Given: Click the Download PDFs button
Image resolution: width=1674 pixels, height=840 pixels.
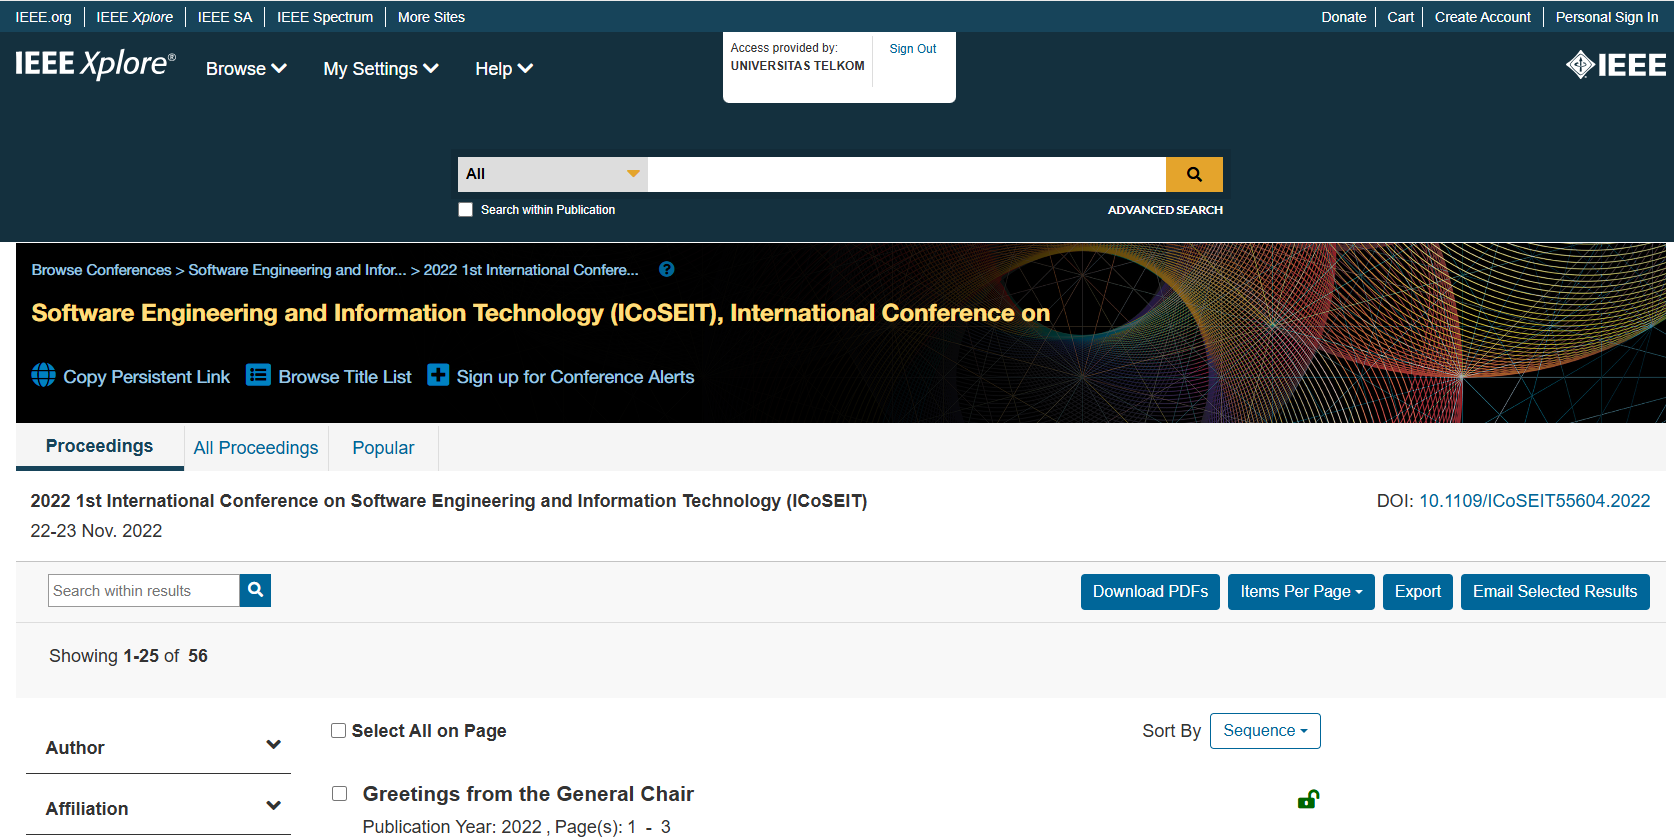Looking at the screenshot, I should tap(1150, 592).
